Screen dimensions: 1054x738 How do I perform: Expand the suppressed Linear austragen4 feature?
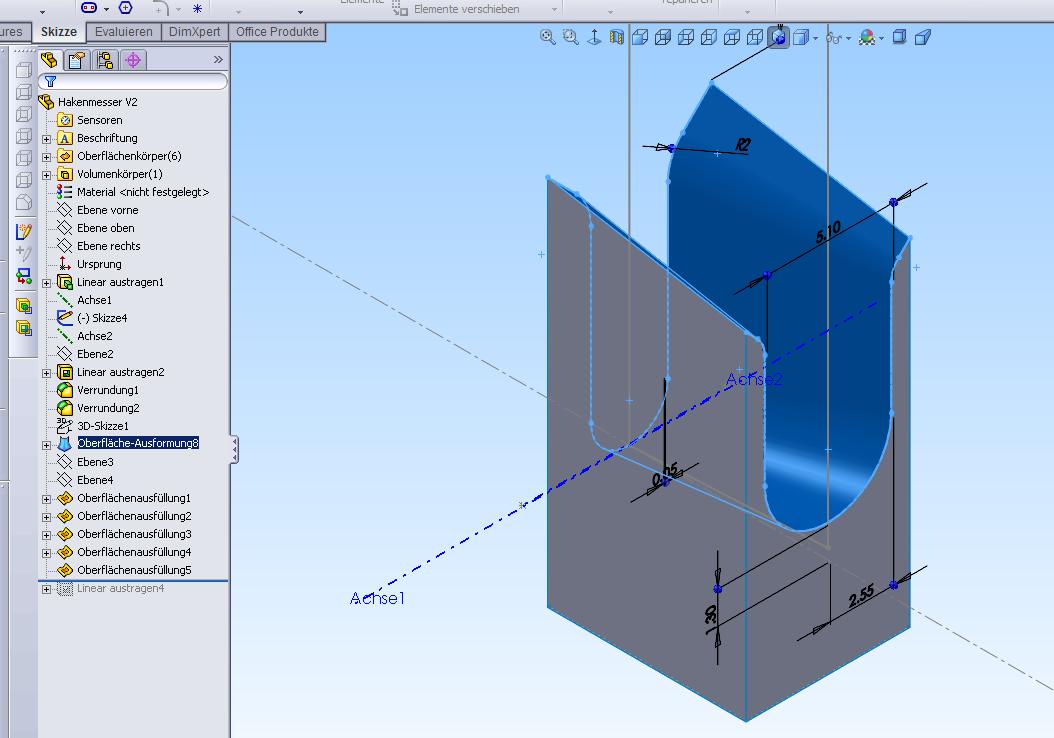coord(46,589)
